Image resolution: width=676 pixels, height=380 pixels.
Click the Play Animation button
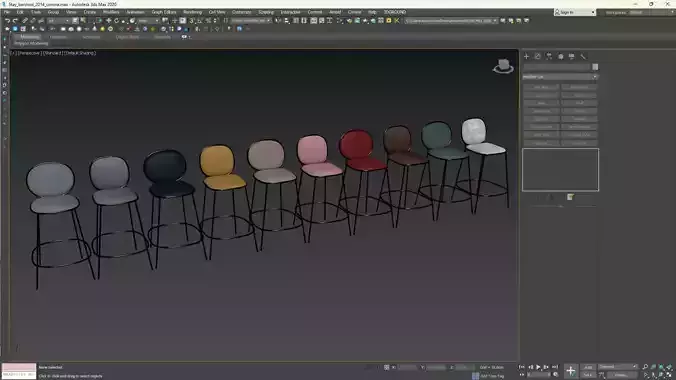pos(538,367)
